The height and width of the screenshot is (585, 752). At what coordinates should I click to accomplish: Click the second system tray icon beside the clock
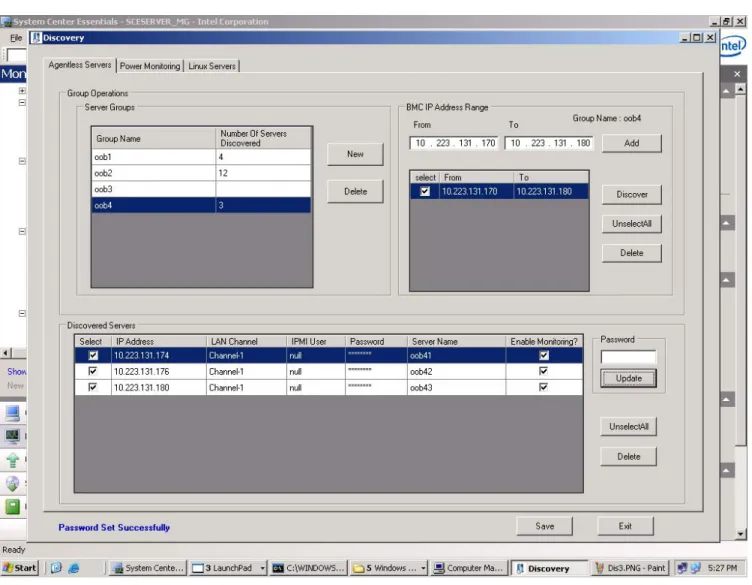695,568
